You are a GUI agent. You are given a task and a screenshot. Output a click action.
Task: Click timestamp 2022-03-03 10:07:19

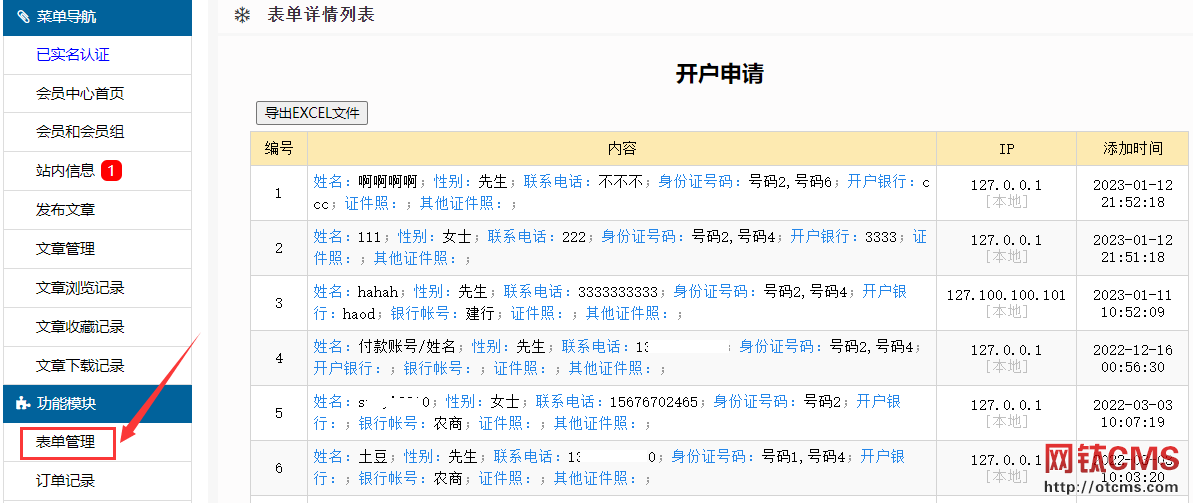(1133, 413)
